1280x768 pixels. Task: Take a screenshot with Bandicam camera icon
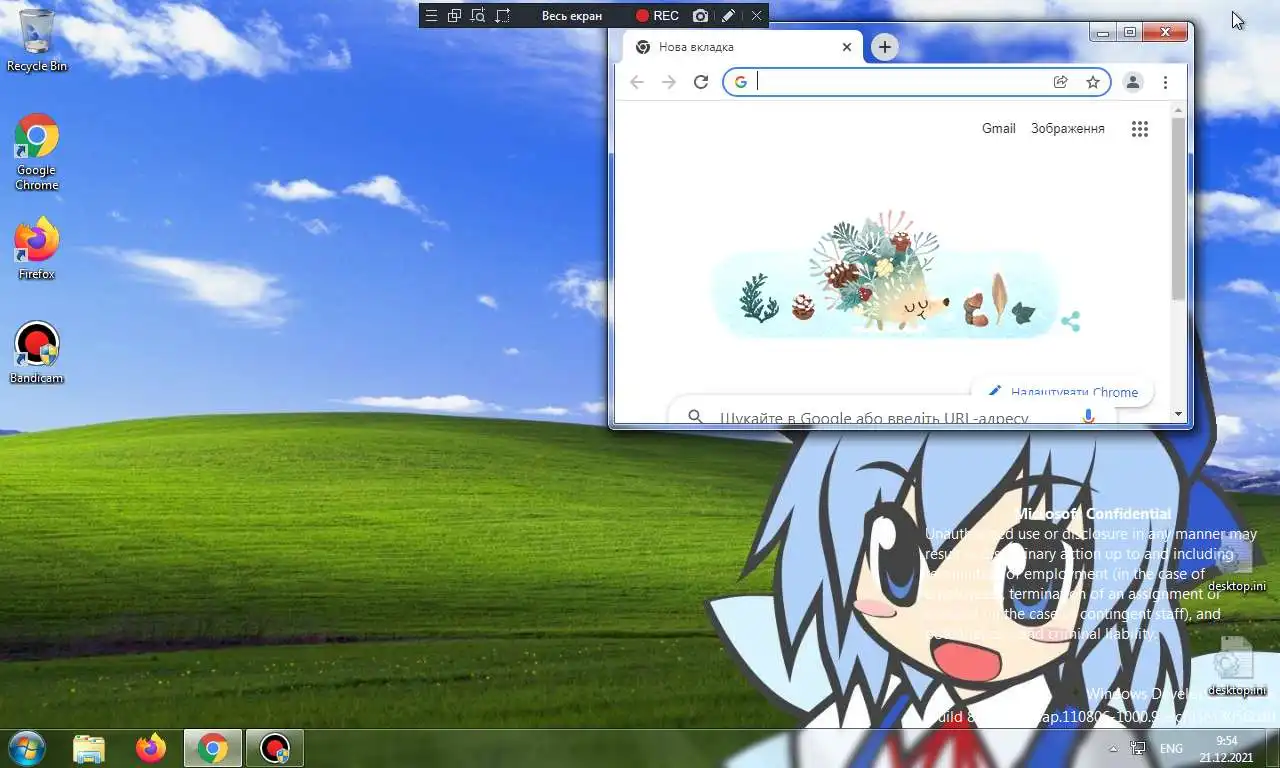(701, 15)
